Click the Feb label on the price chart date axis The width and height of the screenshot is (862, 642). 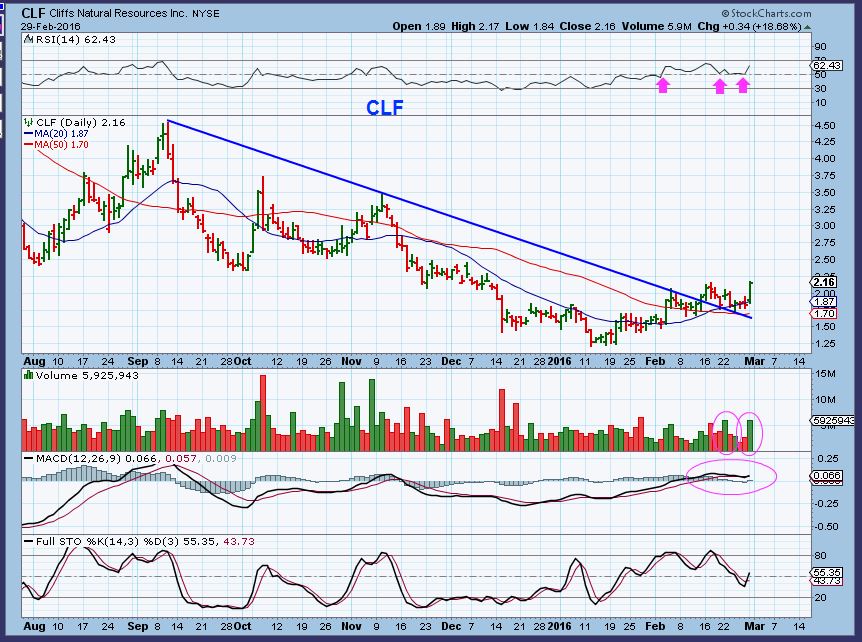coord(655,361)
